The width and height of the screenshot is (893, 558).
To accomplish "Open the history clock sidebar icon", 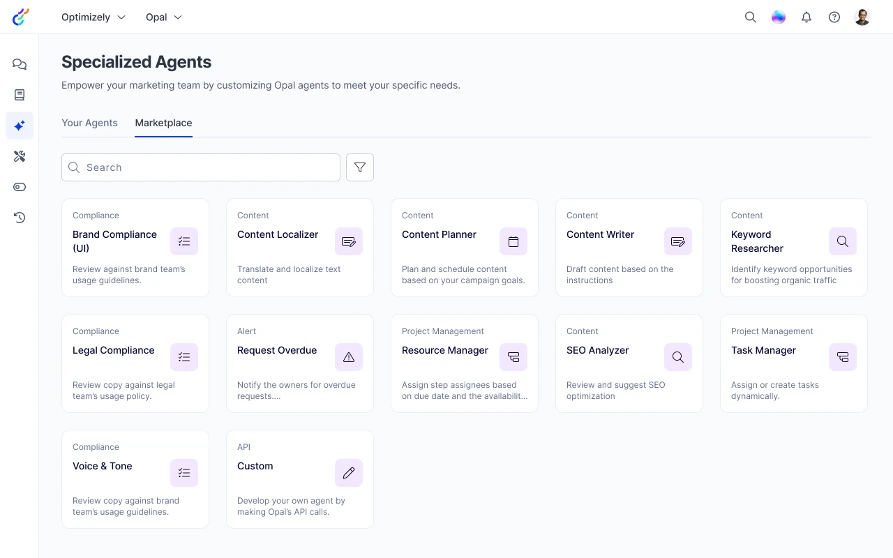I will [19, 218].
